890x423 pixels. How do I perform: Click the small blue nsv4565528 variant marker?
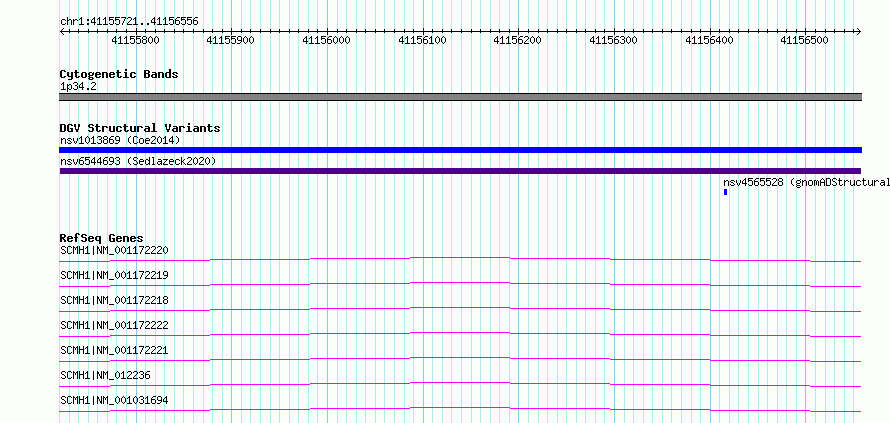coord(725,192)
